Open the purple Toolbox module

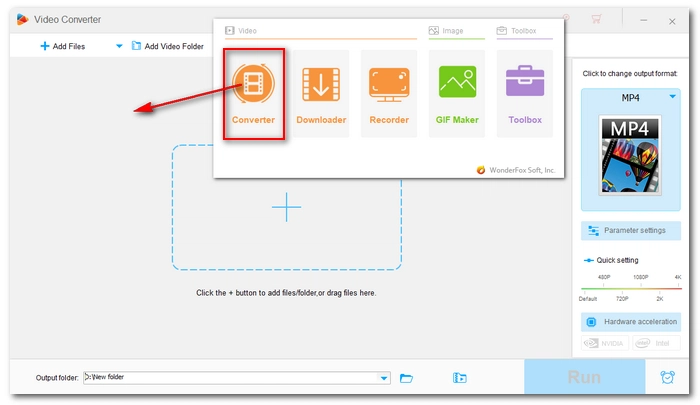pos(525,94)
